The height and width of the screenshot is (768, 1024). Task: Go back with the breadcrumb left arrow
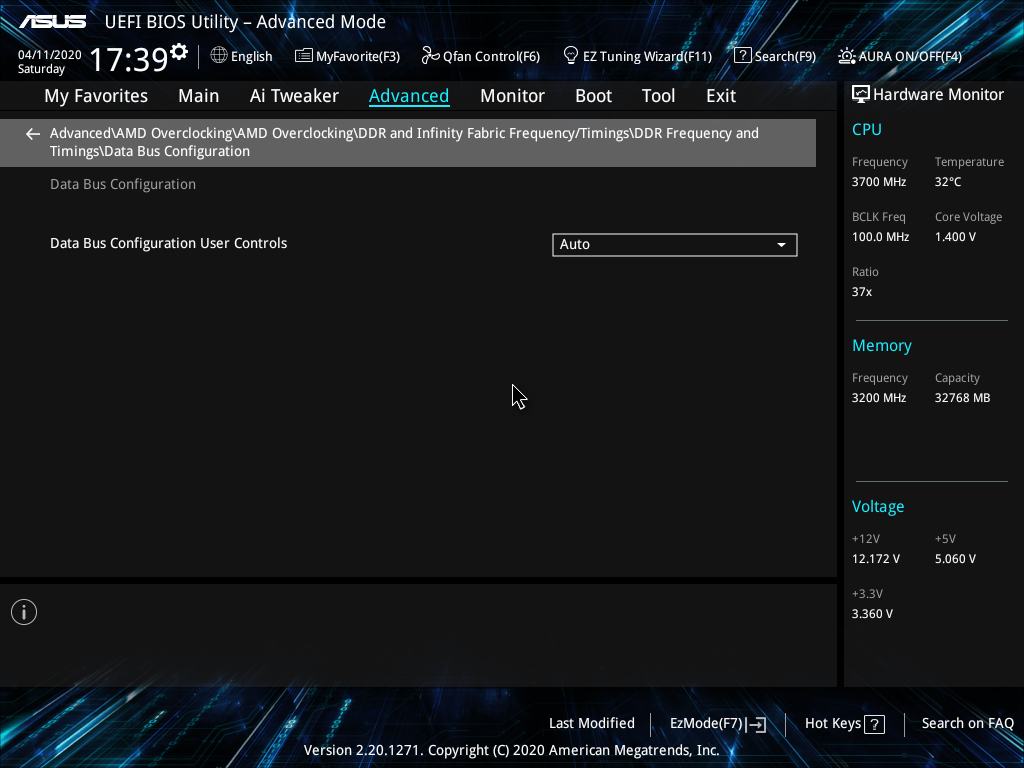[33, 134]
